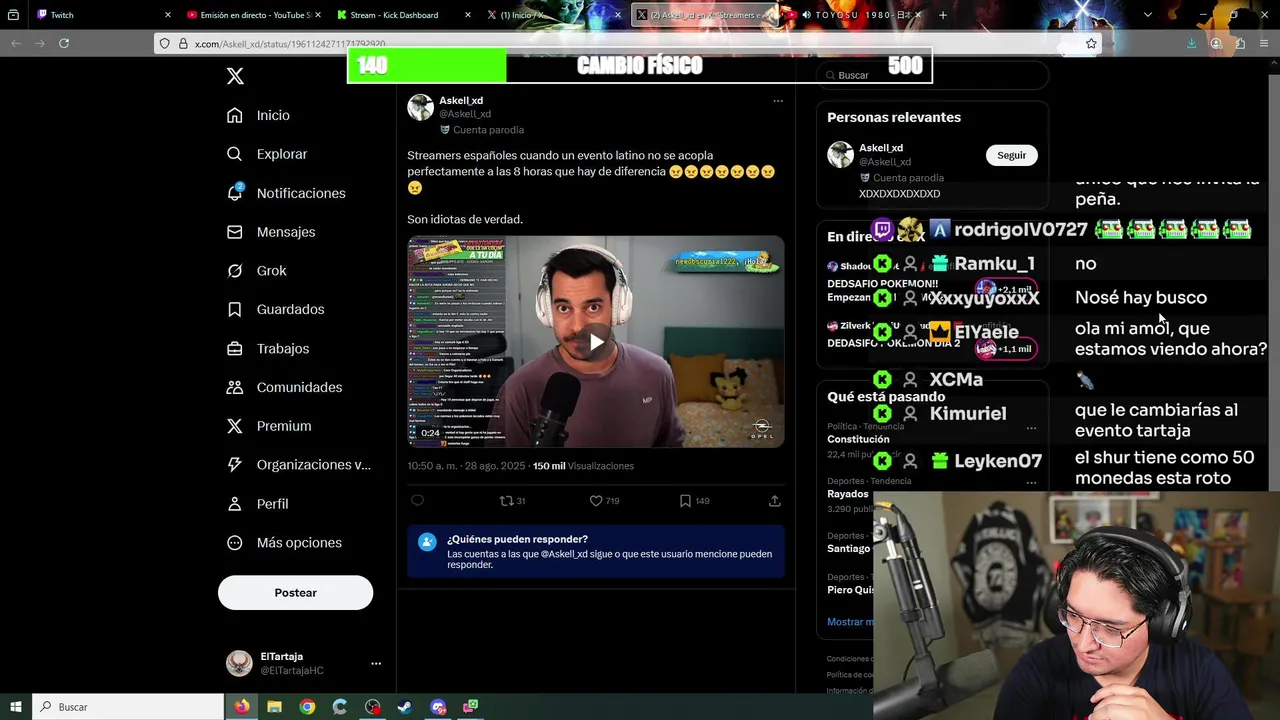Switch to the (1) Inicio / X tab
The image size is (1280, 720).
[553, 15]
